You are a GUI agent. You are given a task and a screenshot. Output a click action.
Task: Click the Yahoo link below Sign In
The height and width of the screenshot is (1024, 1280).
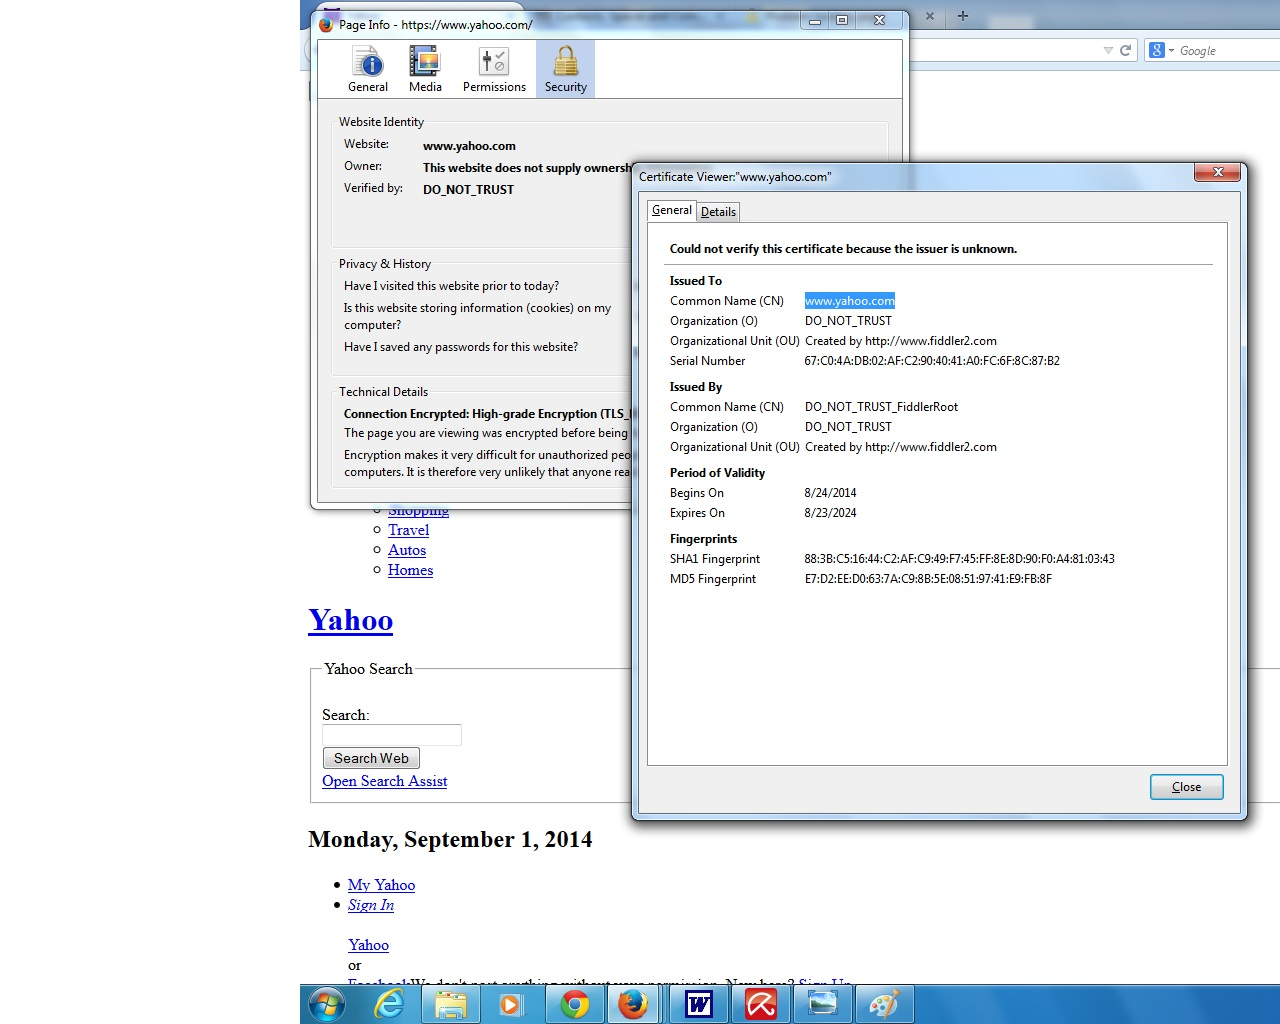[x=368, y=945]
